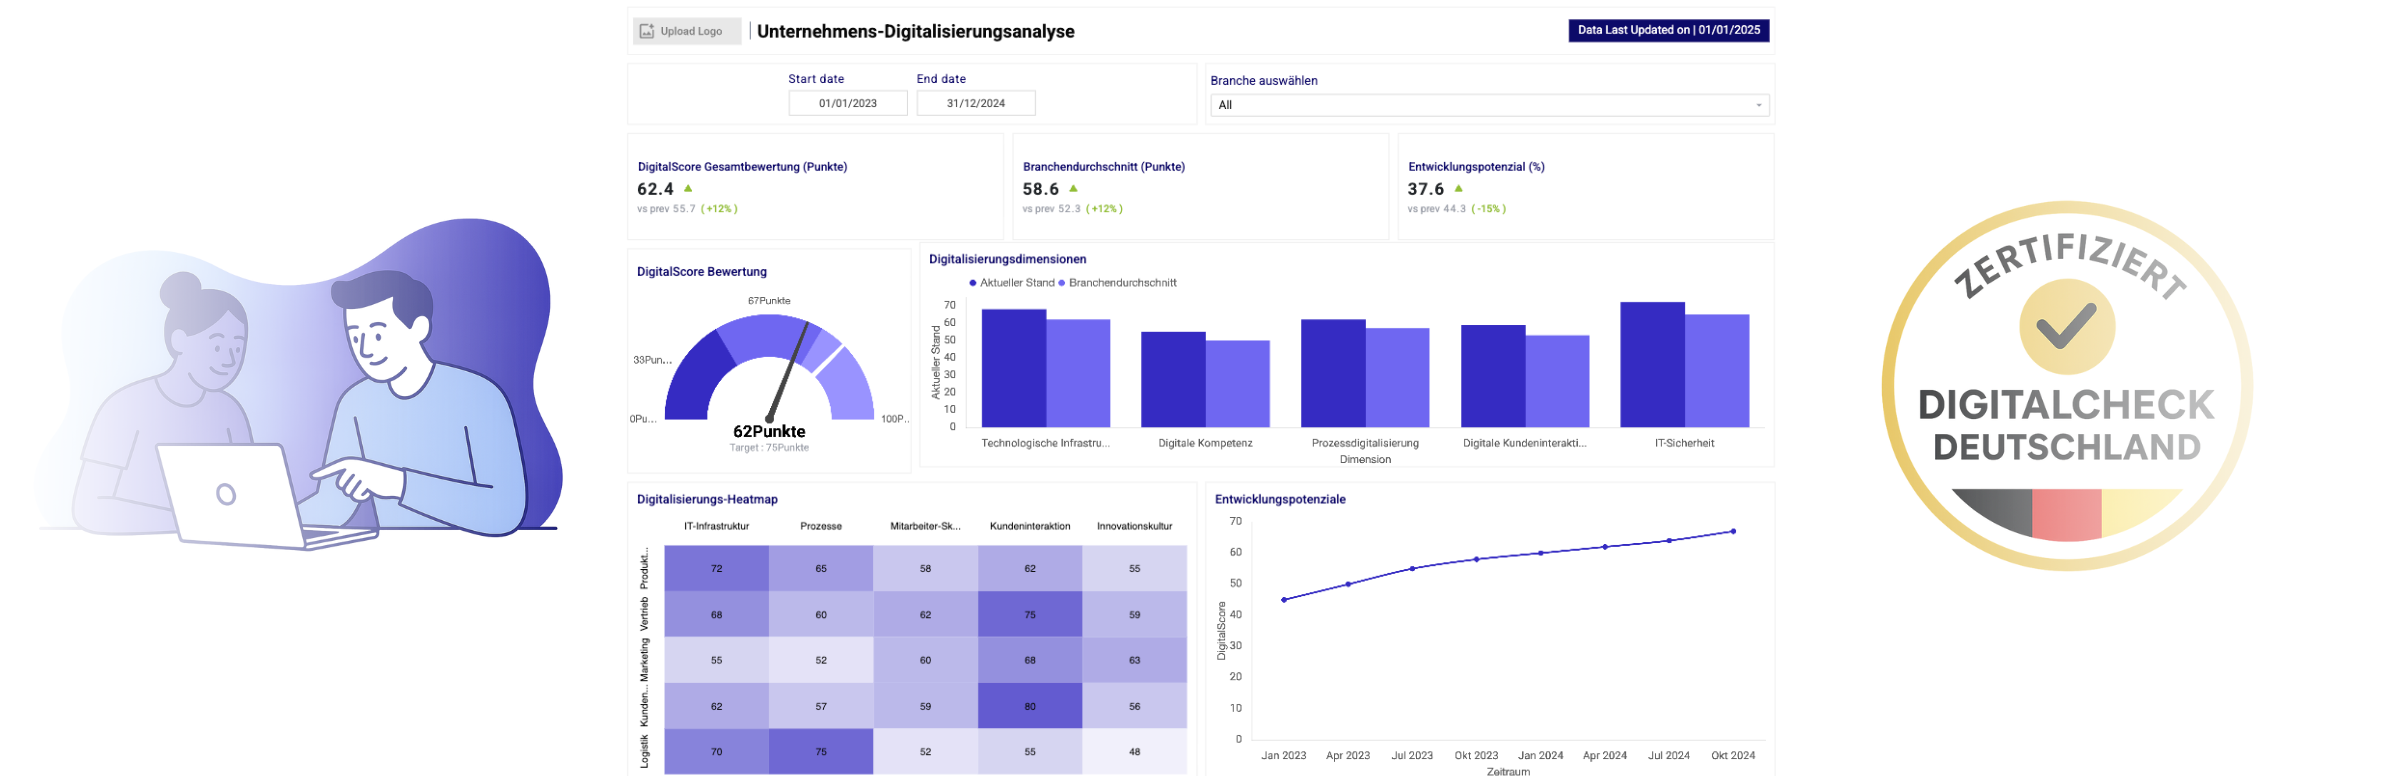
Task: Click the Zertifiziert checkmark badge icon
Action: coord(2066,326)
